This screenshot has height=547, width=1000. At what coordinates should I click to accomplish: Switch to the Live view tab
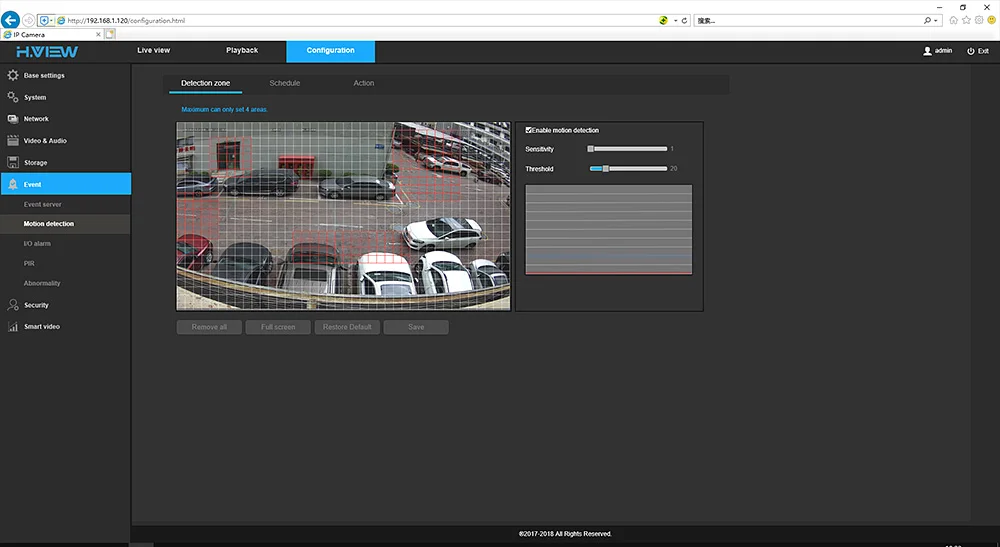[x=153, y=50]
